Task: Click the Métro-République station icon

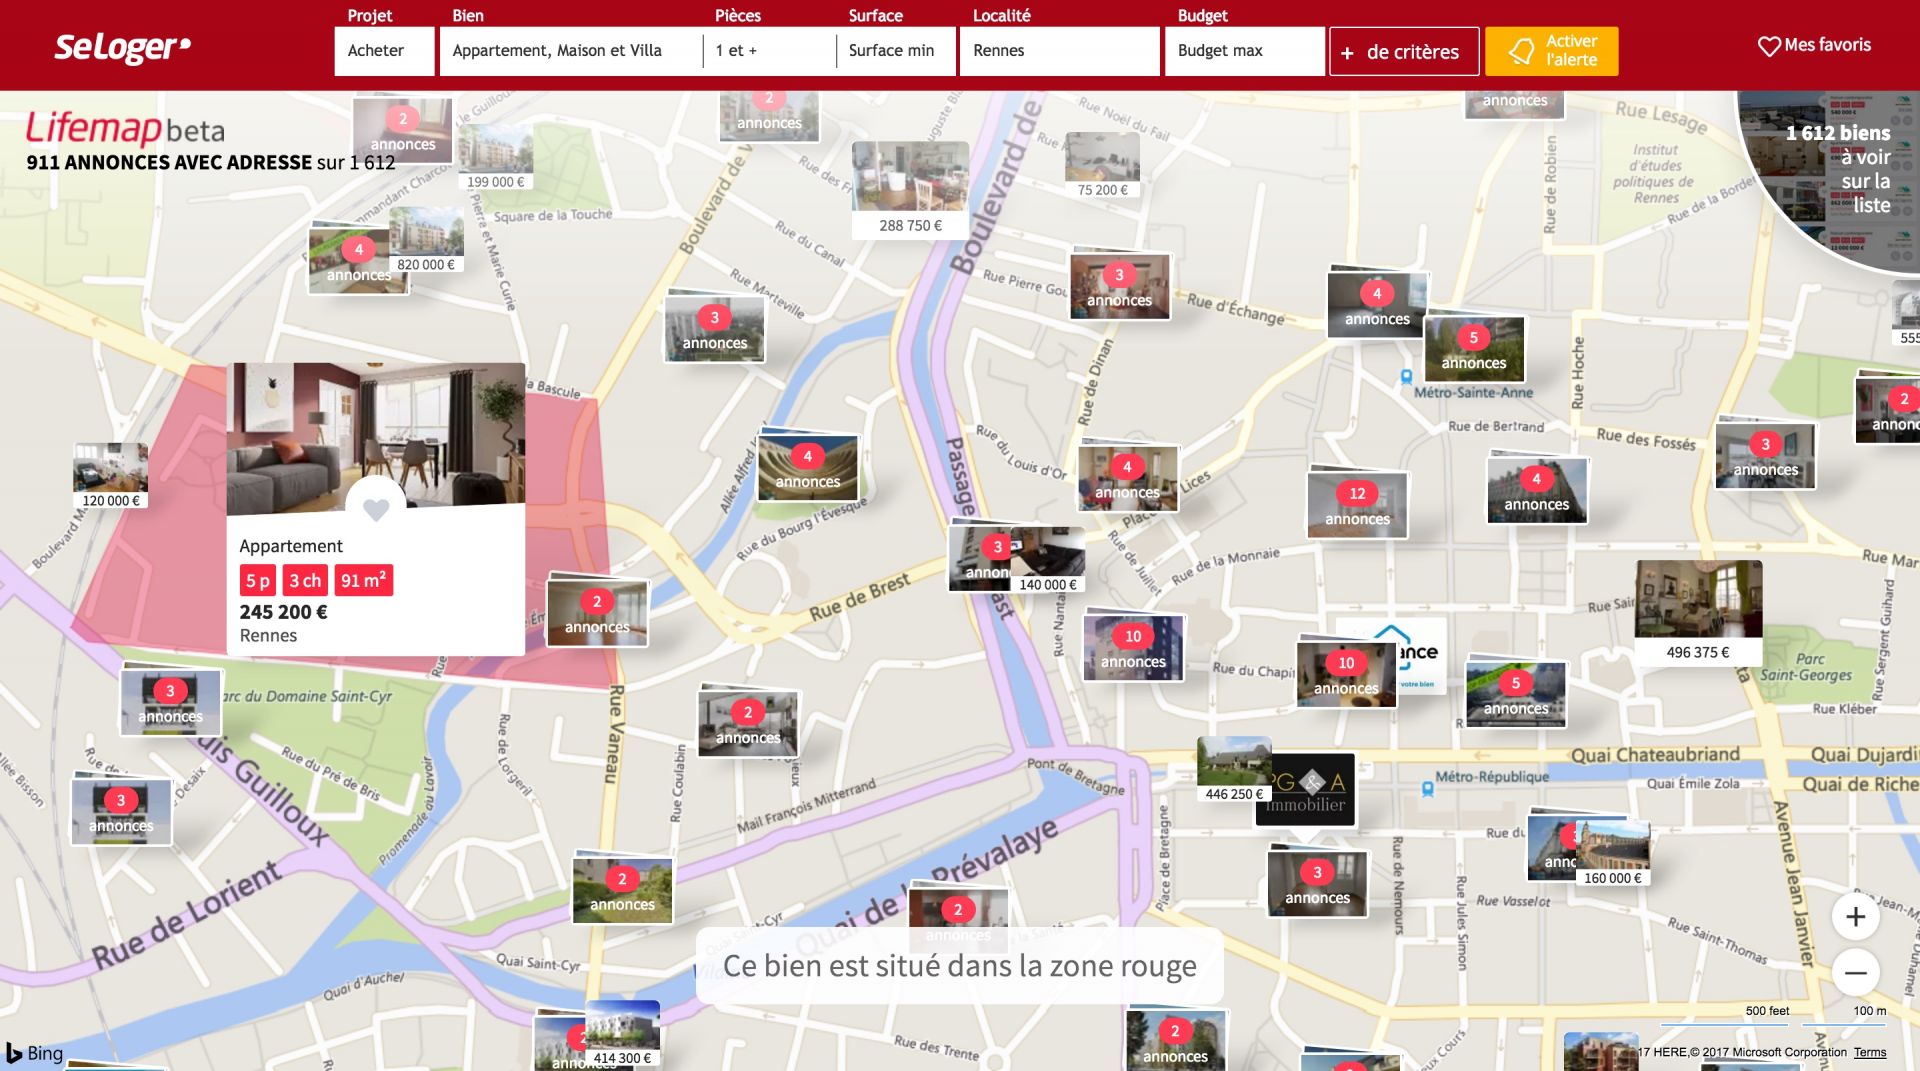Action: [1428, 788]
